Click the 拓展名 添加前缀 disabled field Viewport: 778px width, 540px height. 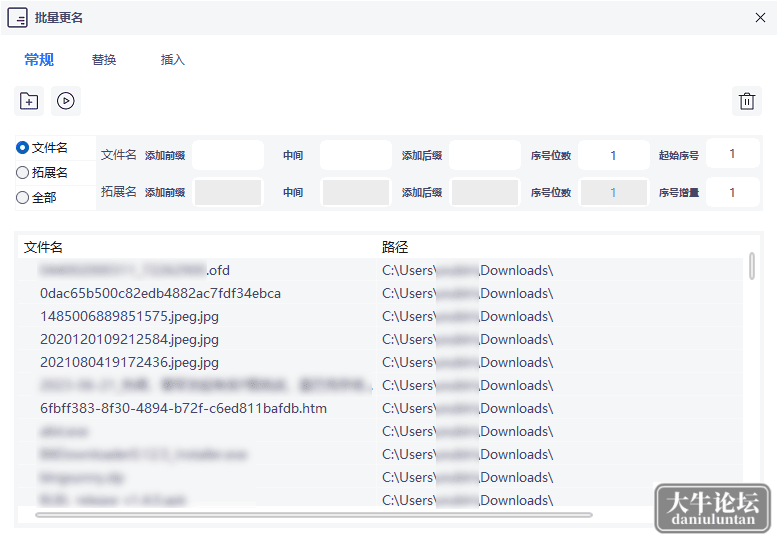[228, 192]
